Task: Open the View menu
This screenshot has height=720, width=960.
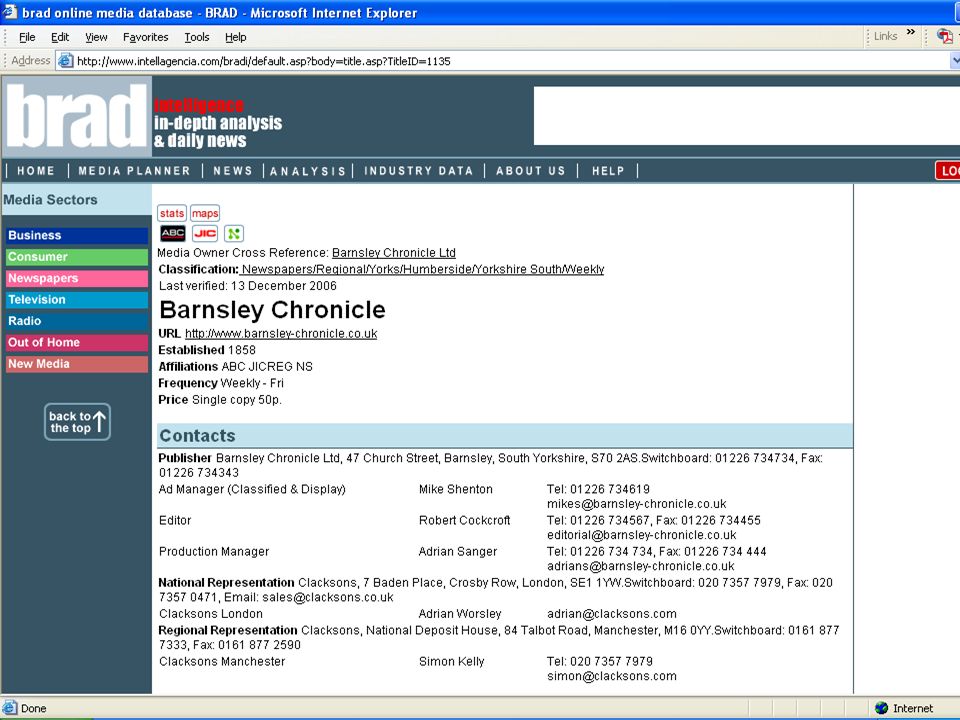Action: click(x=96, y=37)
